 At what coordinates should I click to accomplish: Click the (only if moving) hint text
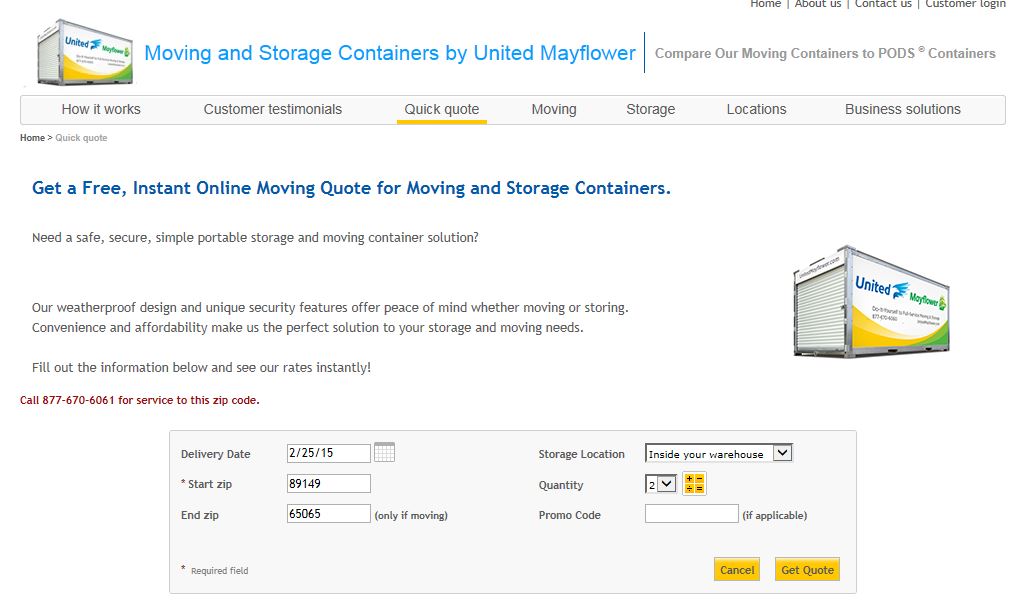click(x=411, y=515)
